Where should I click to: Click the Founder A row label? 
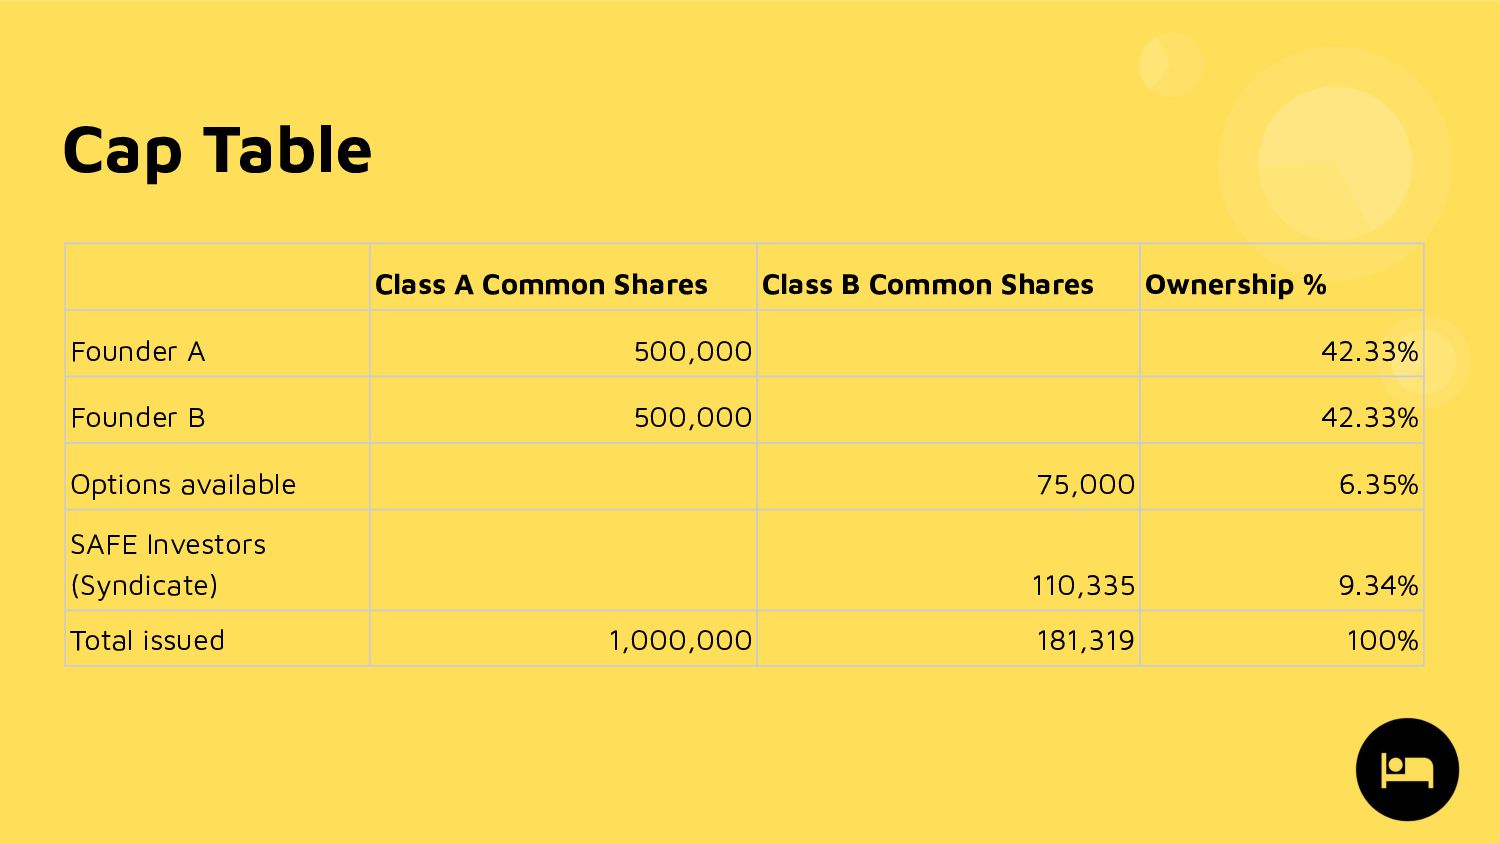(x=138, y=351)
